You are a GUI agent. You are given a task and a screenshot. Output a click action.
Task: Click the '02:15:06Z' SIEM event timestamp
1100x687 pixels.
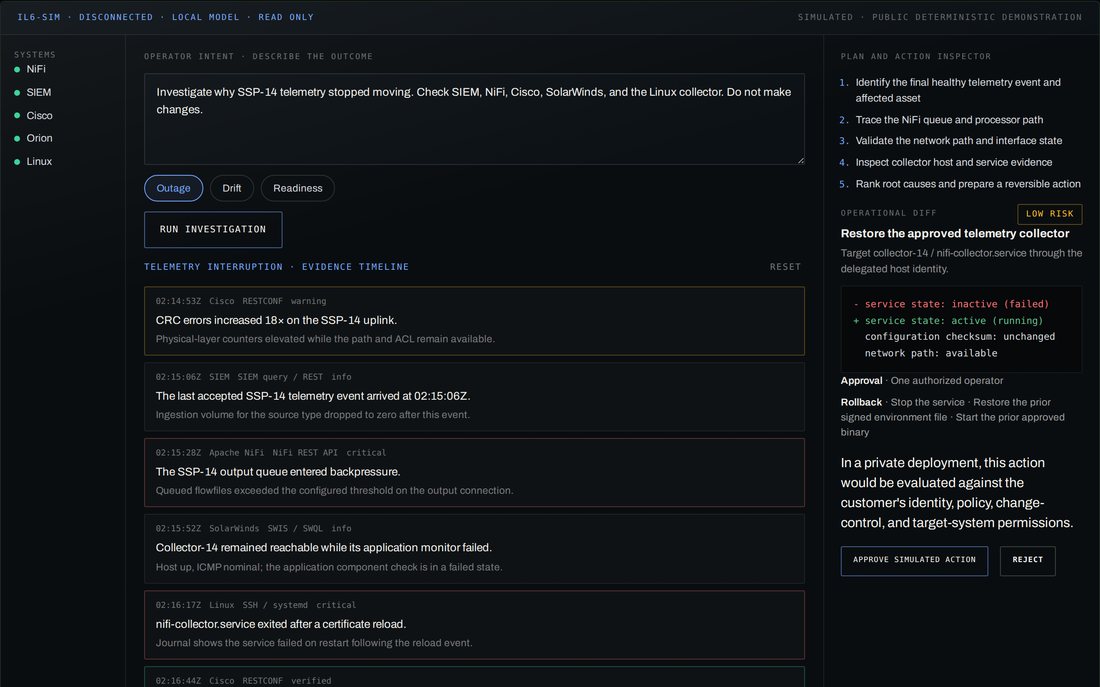(178, 377)
